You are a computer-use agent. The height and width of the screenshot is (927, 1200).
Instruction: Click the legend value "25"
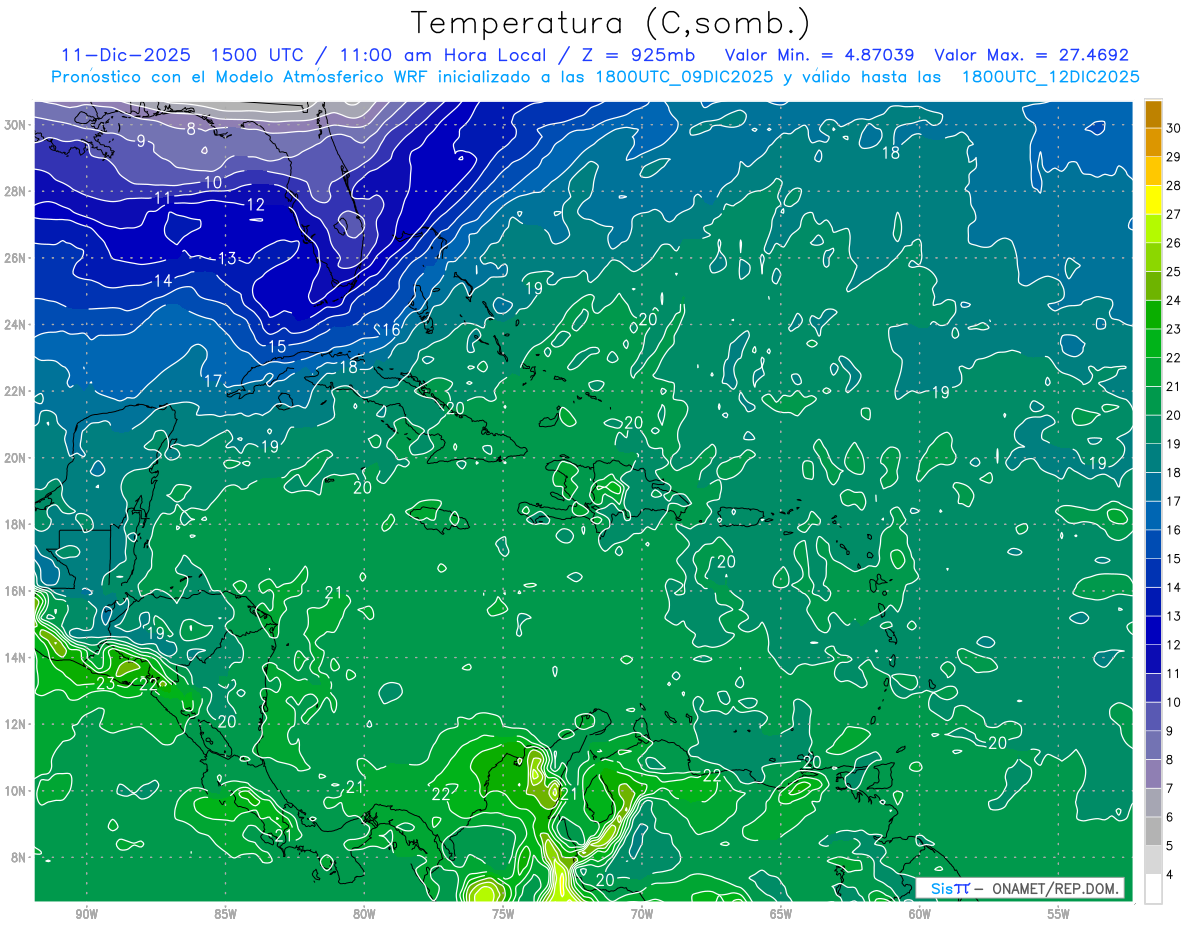click(1174, 272)
